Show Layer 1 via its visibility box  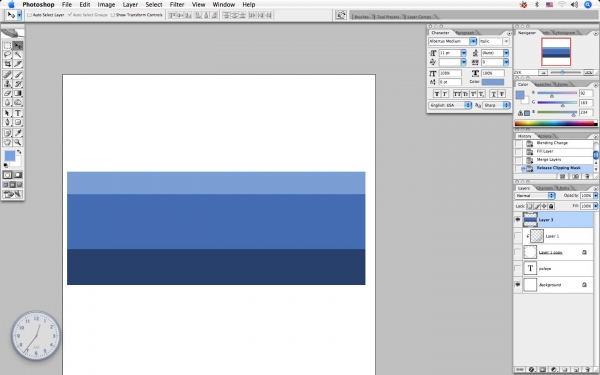point(518,236)
